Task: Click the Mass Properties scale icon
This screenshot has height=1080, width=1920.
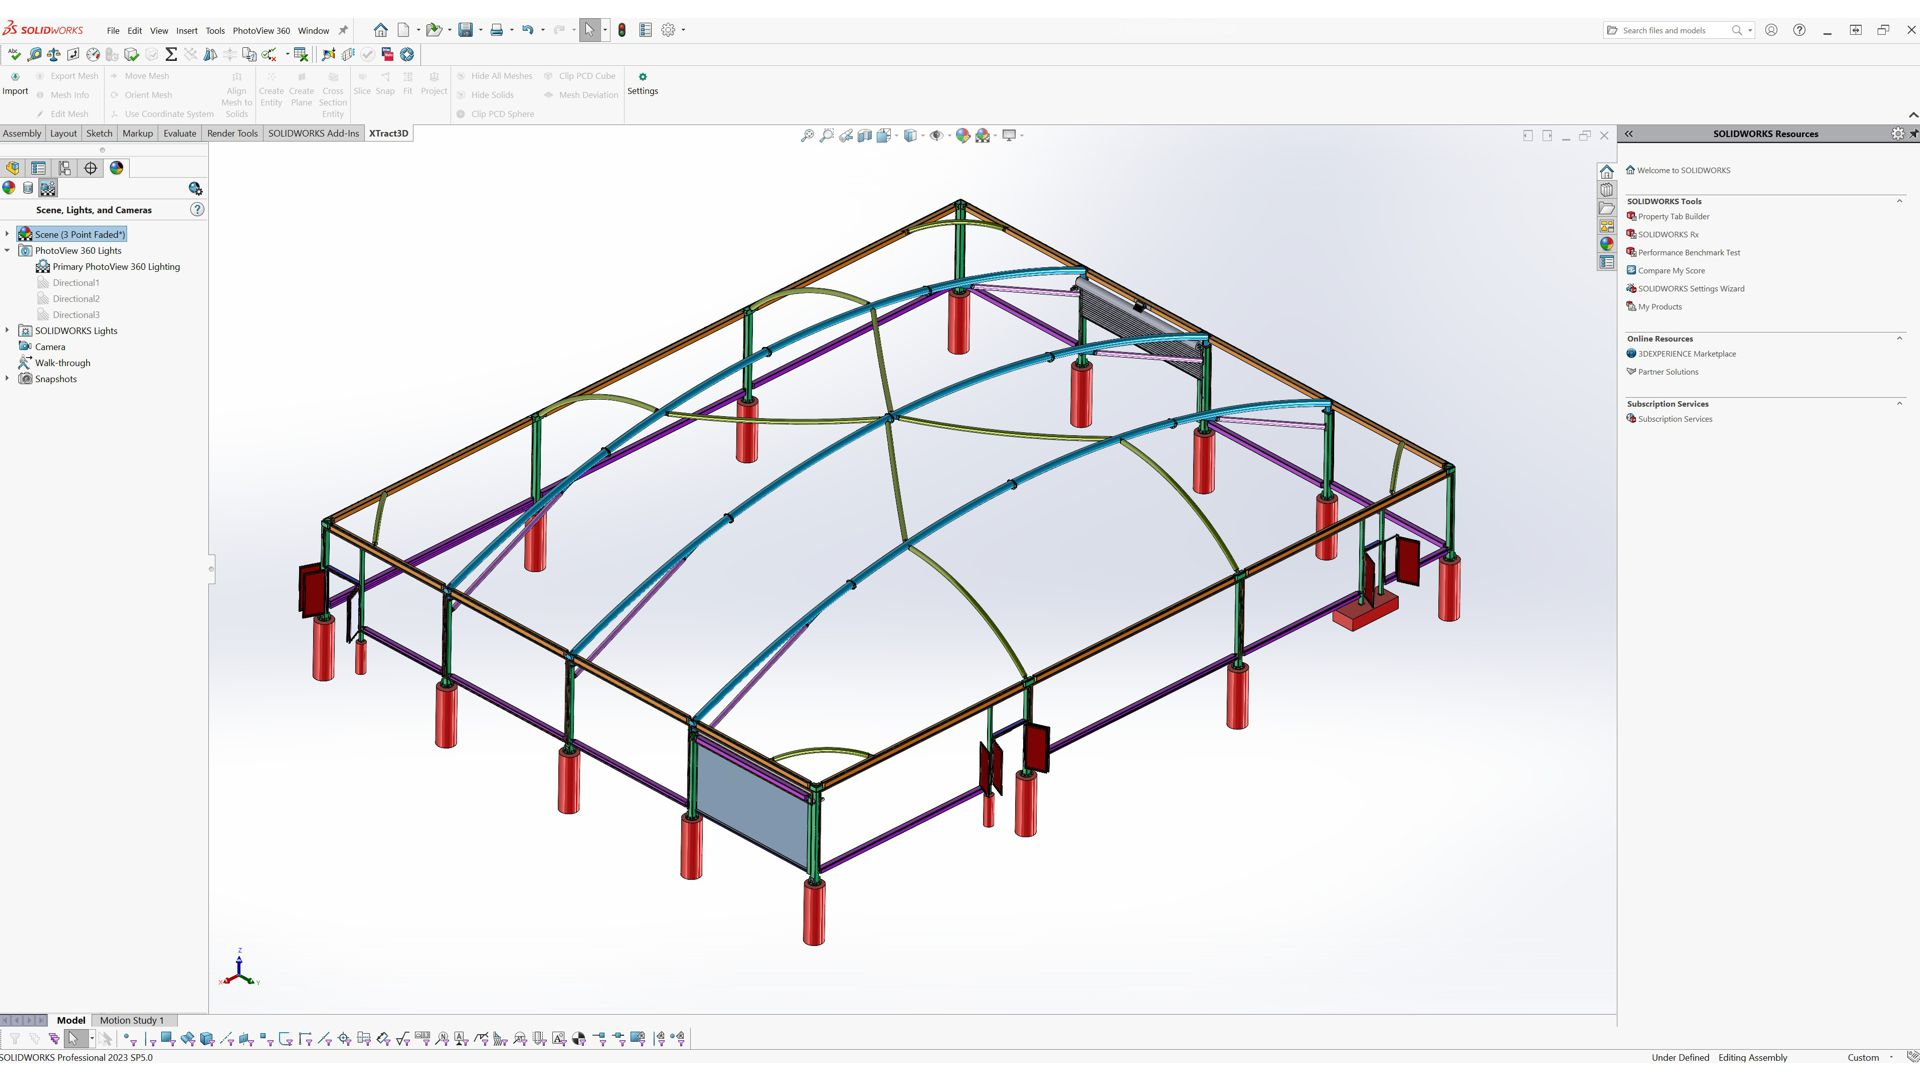Action: pos(54,54)
